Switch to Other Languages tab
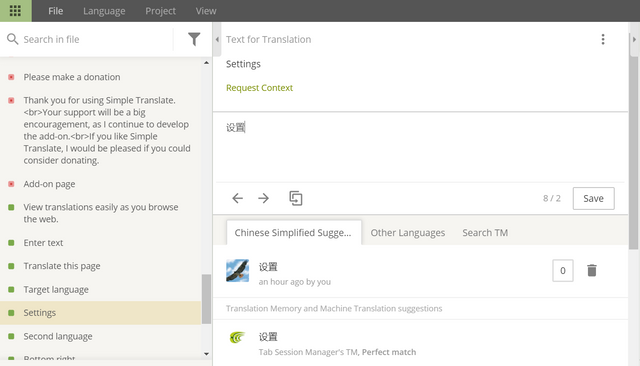 (x=408, y=233)
